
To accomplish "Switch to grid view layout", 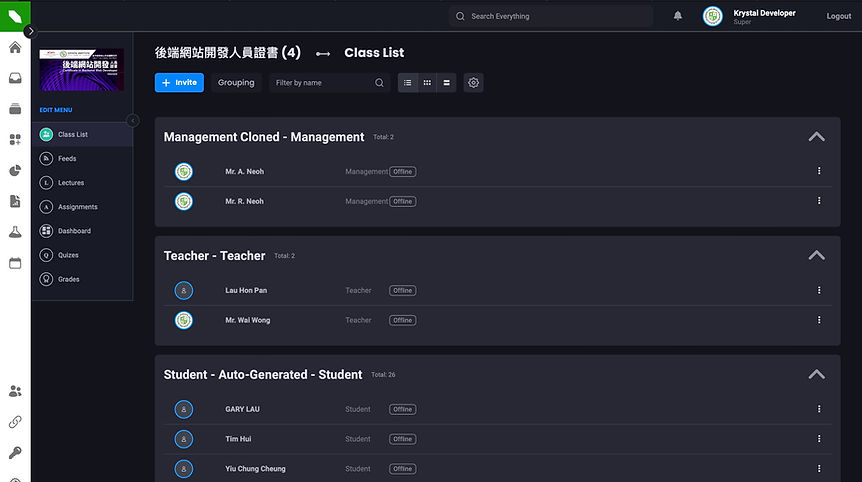I will (427, 83).
